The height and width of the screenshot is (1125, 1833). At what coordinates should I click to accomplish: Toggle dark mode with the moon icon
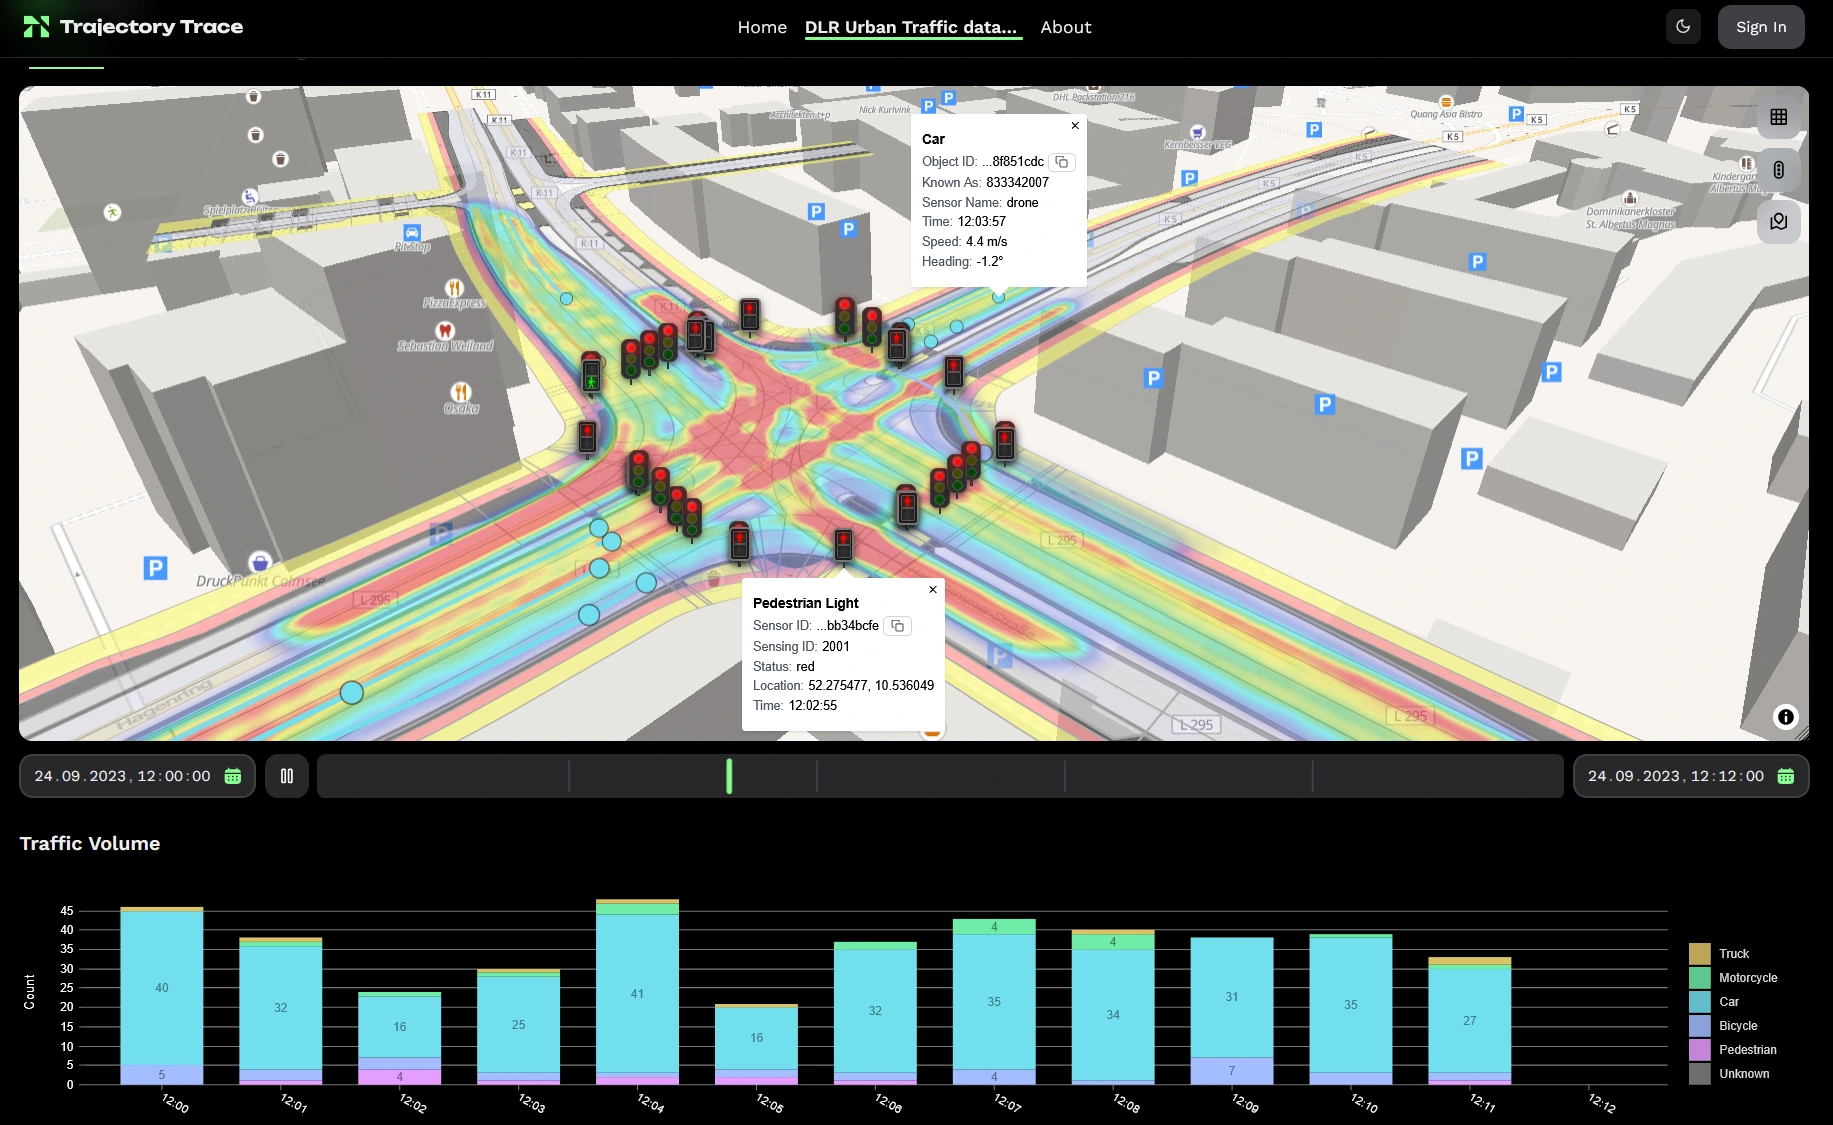coord(1683,26)
